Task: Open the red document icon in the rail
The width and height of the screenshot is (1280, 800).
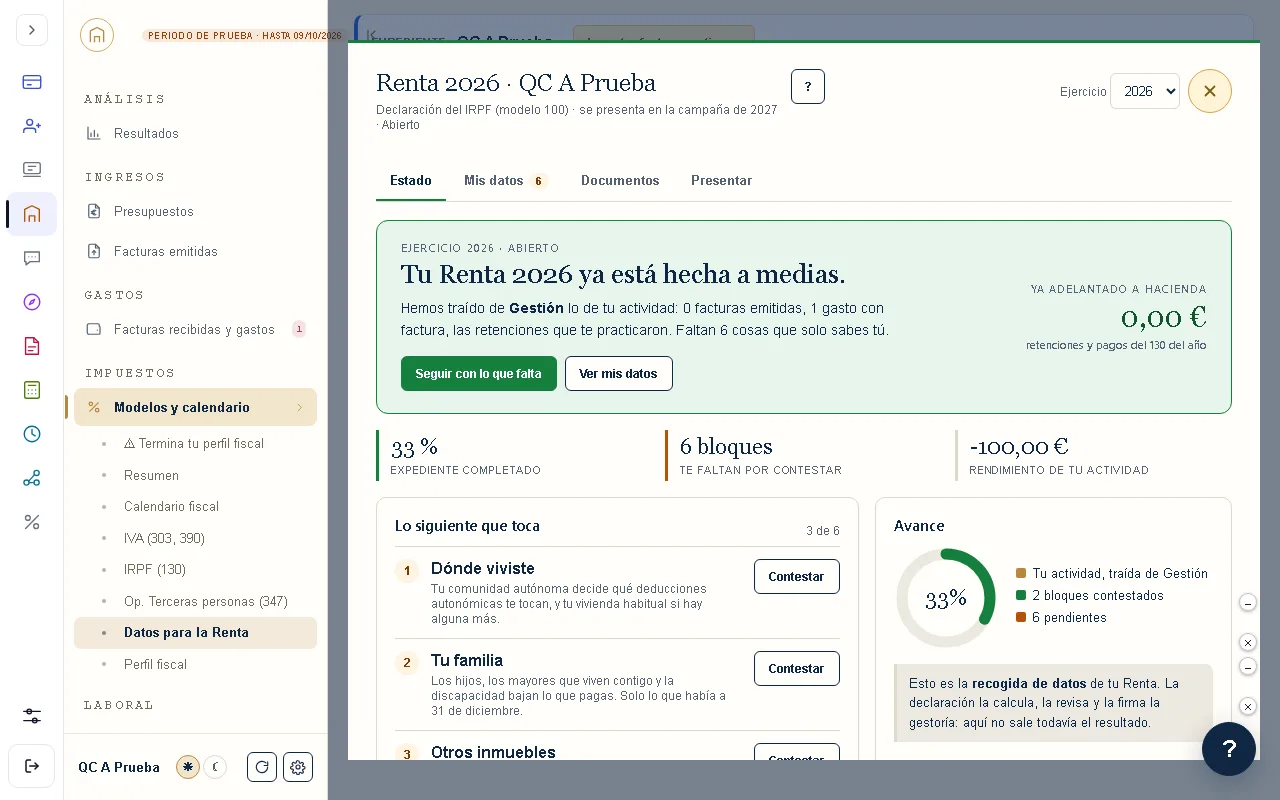Action: point(32,346)
